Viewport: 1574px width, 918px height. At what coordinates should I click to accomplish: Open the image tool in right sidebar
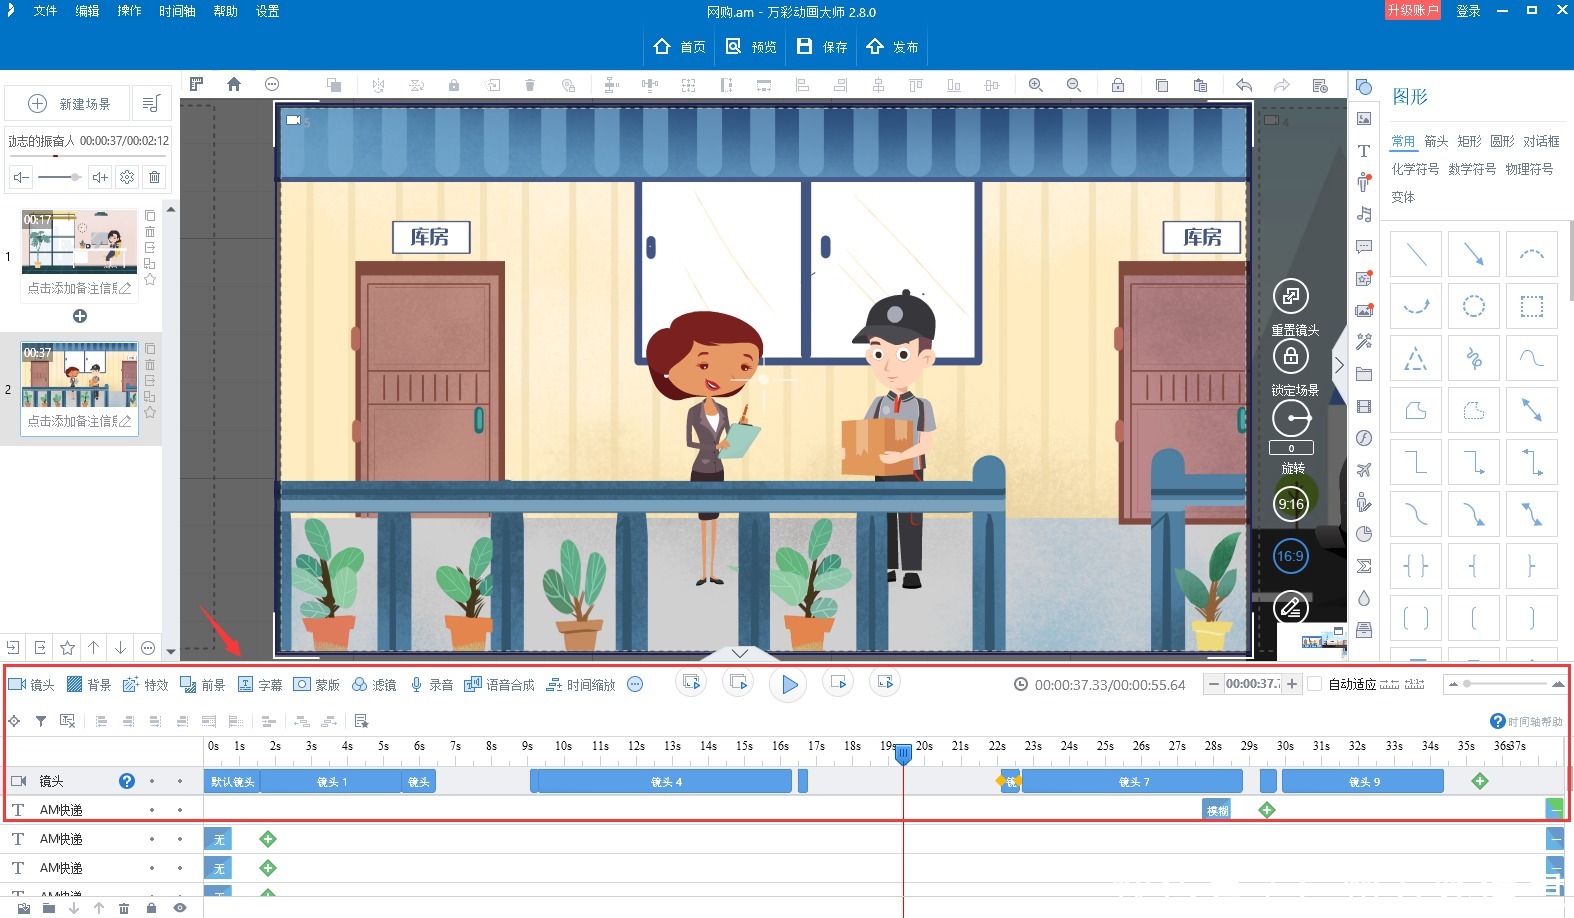point(1364,119)
